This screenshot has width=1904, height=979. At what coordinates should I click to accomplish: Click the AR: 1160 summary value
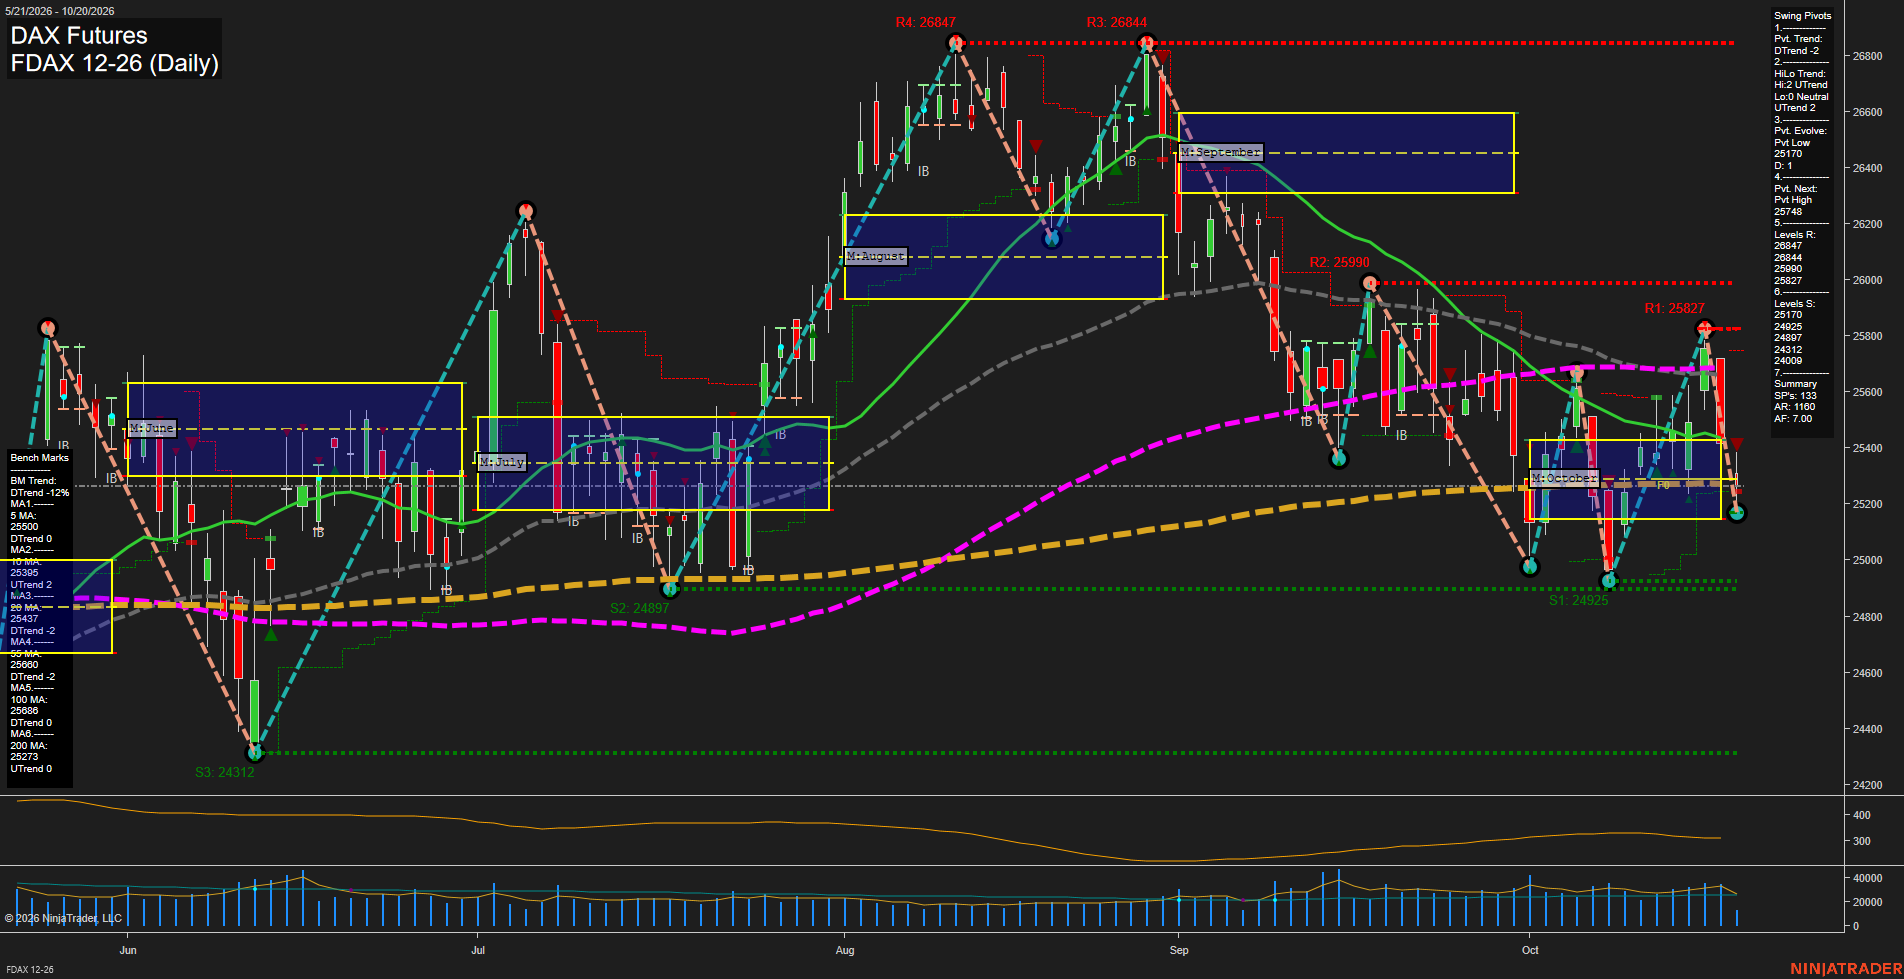tap(1795, 407)
